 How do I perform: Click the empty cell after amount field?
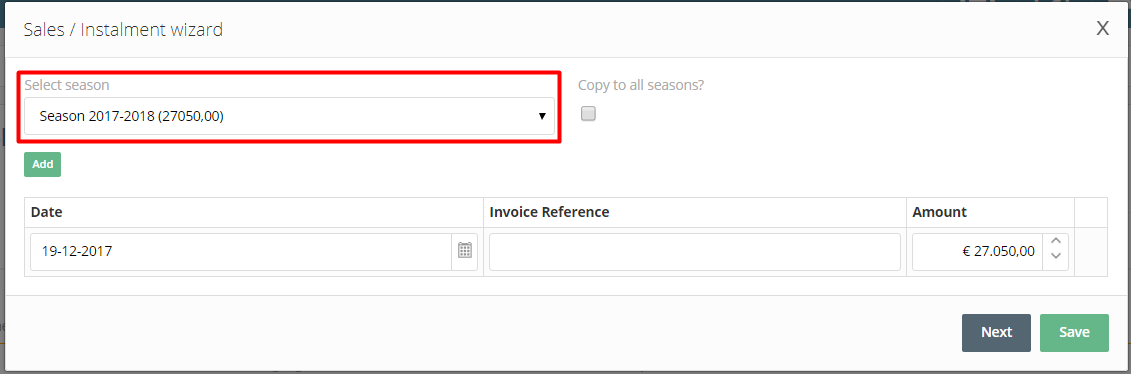[1091, 251]
